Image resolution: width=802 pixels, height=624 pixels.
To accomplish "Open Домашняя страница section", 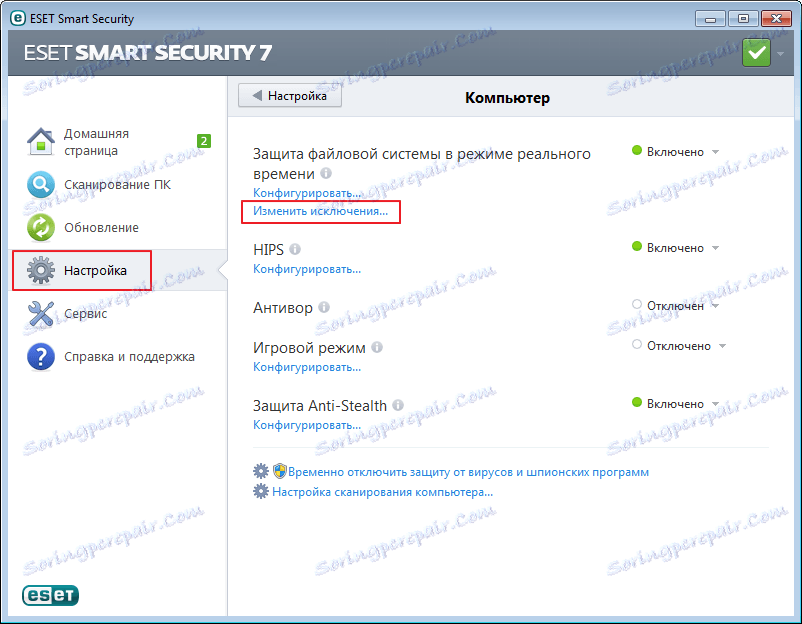I will pos(96,142).
